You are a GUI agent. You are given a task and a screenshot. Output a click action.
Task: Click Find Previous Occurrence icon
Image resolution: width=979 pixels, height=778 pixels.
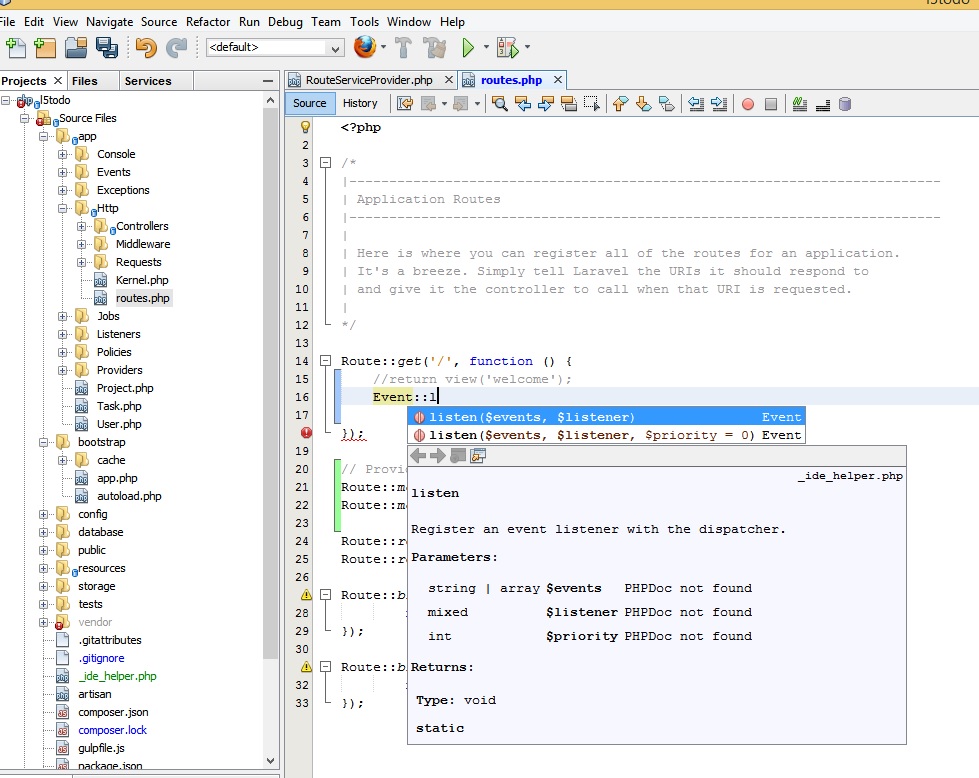point(523,104)
